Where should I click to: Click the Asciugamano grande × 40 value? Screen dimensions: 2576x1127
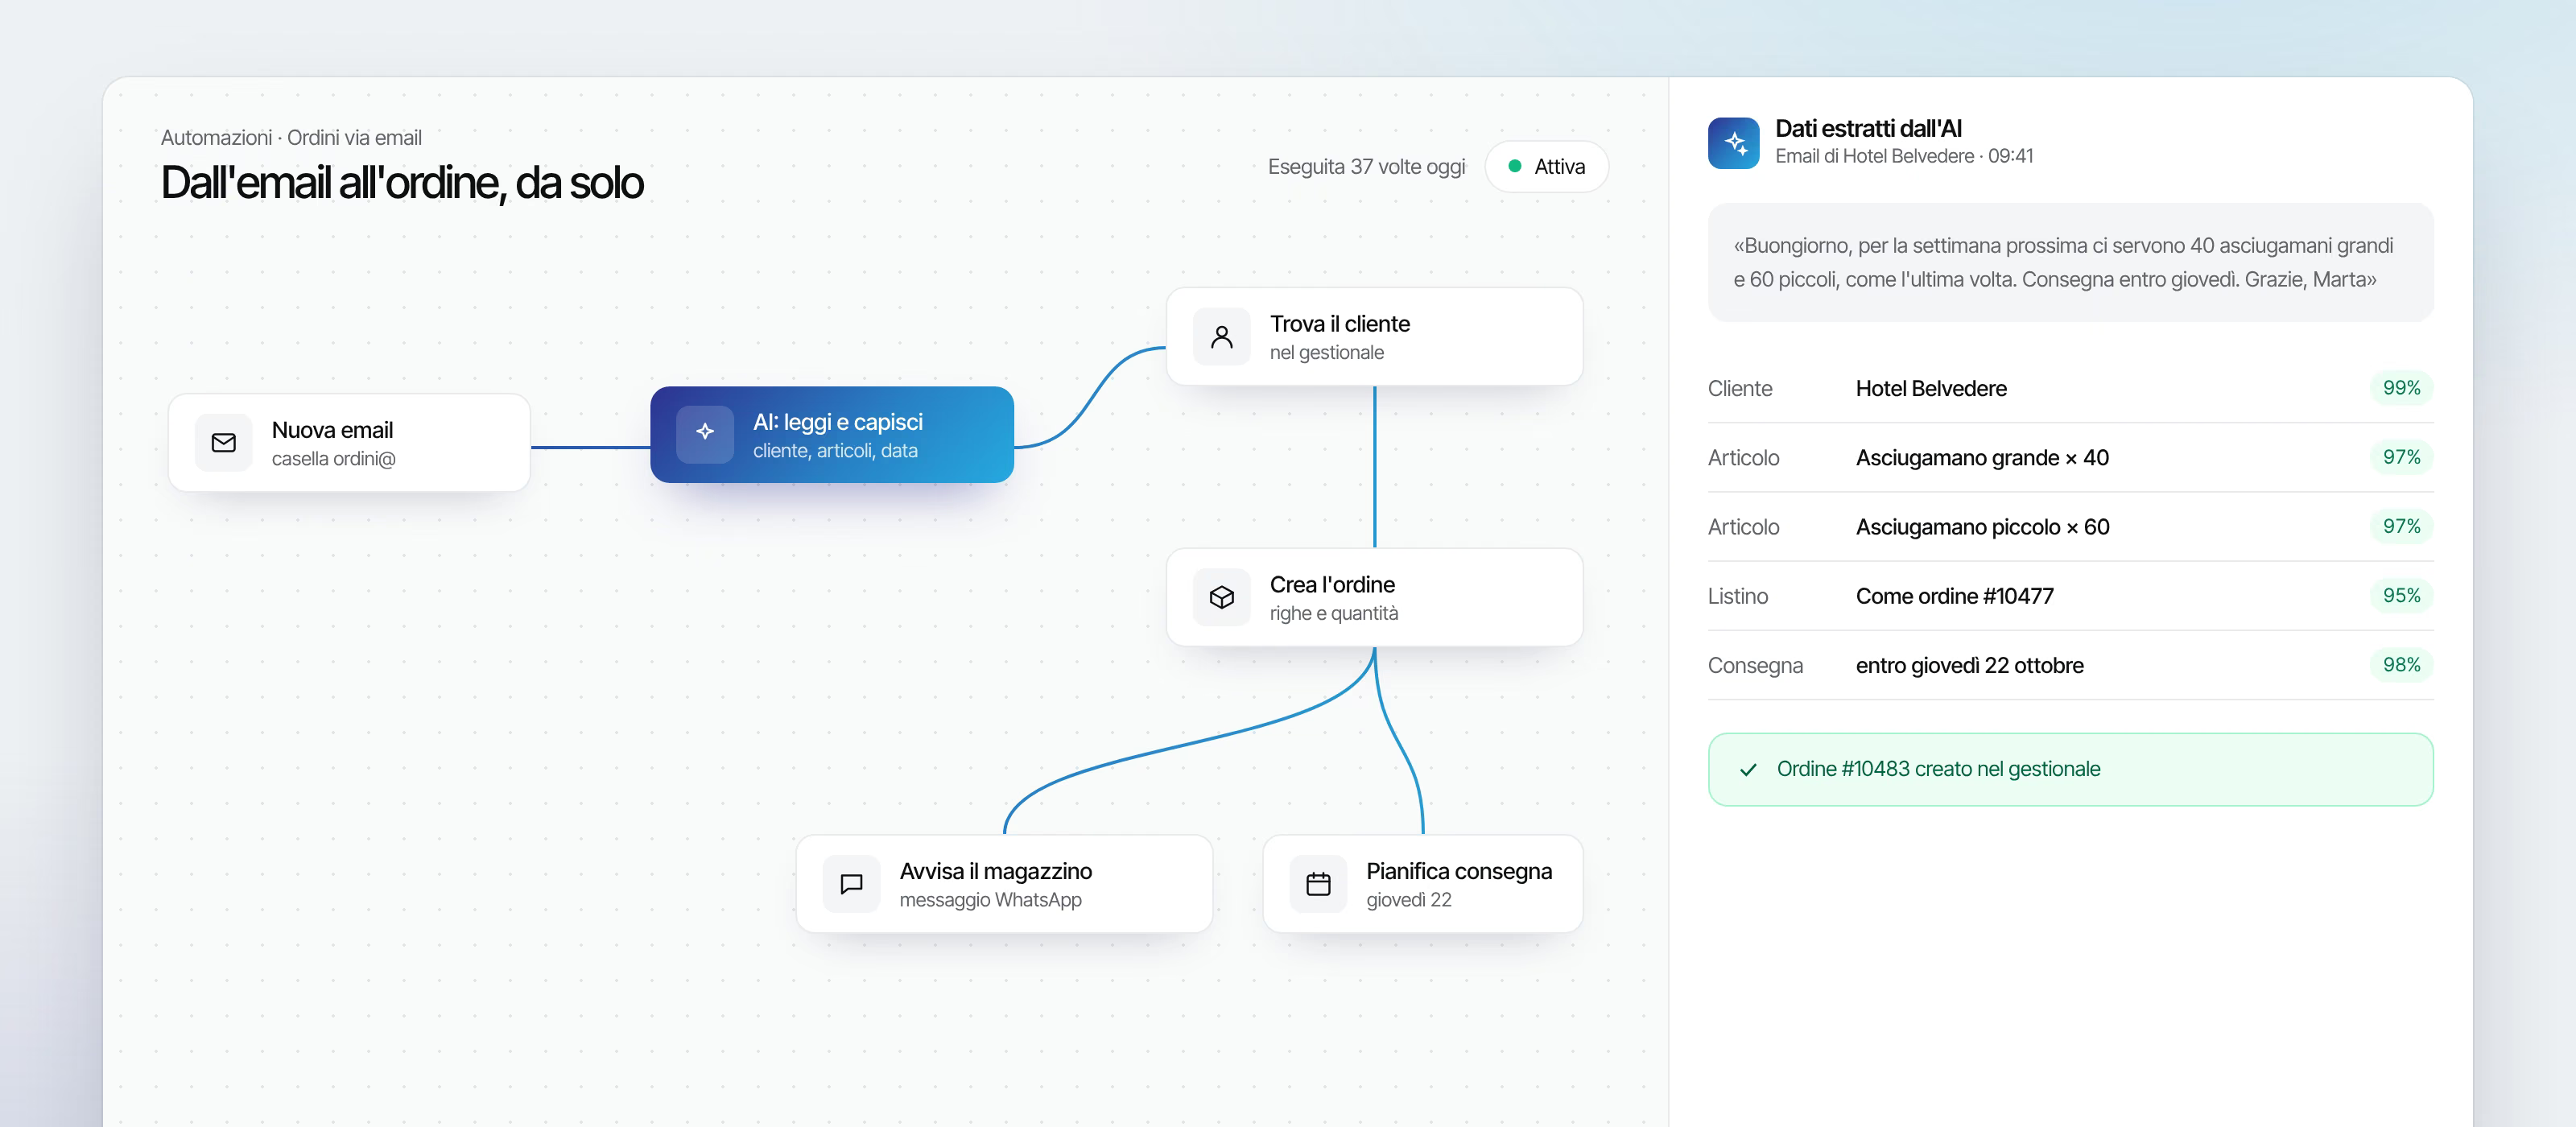[1982, 458]
